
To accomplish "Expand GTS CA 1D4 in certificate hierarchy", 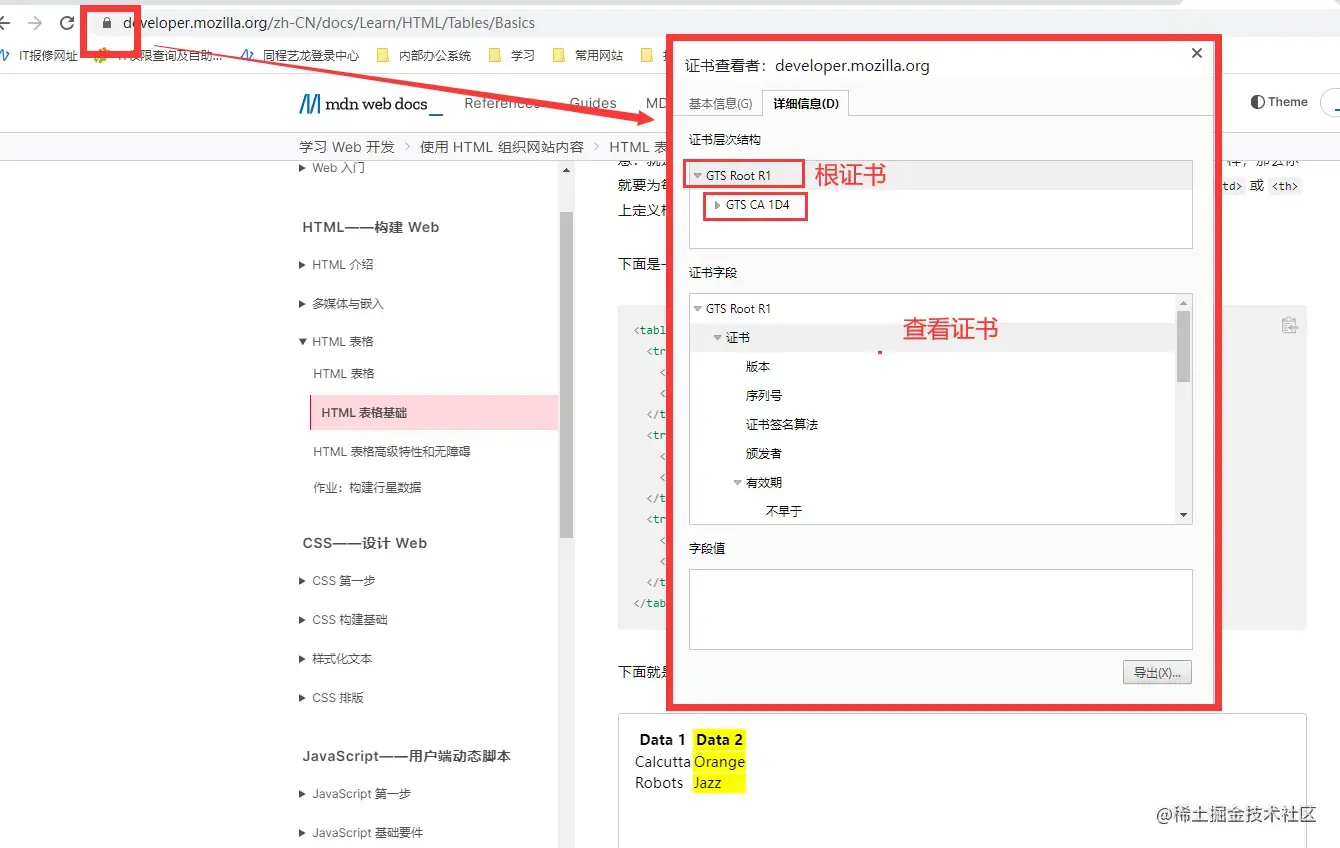I will tap(717, 205).
